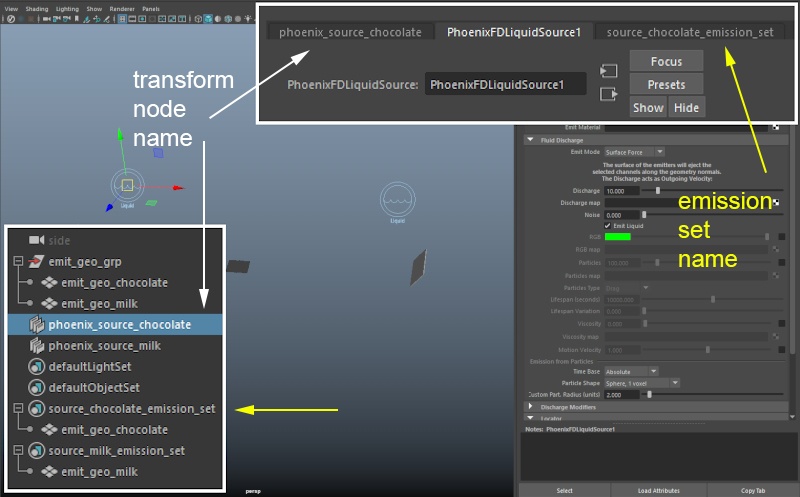Switch to phoenix_source_chocolate tab

(350, 32)
